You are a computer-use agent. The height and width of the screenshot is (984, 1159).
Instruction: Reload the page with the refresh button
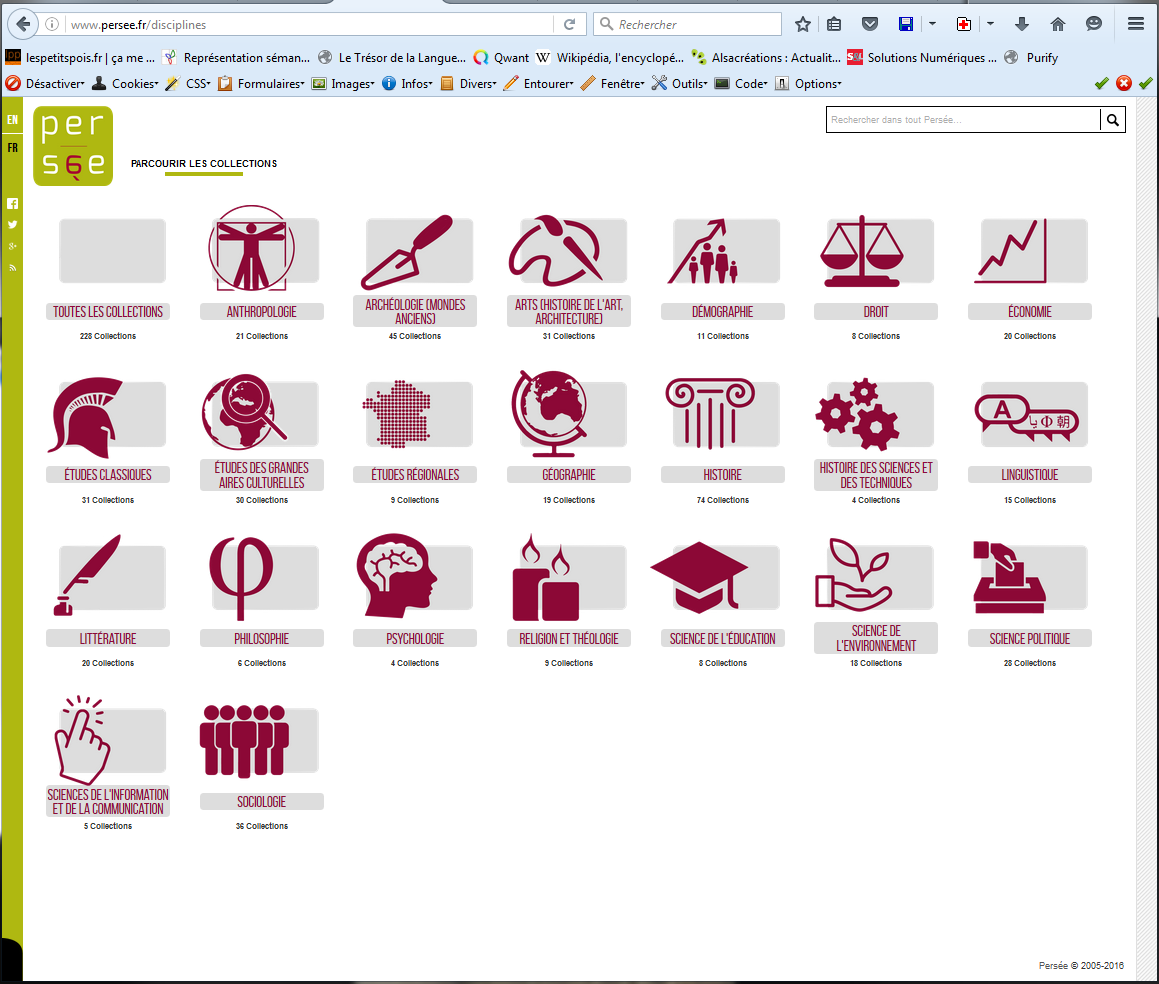pos(569,24)
